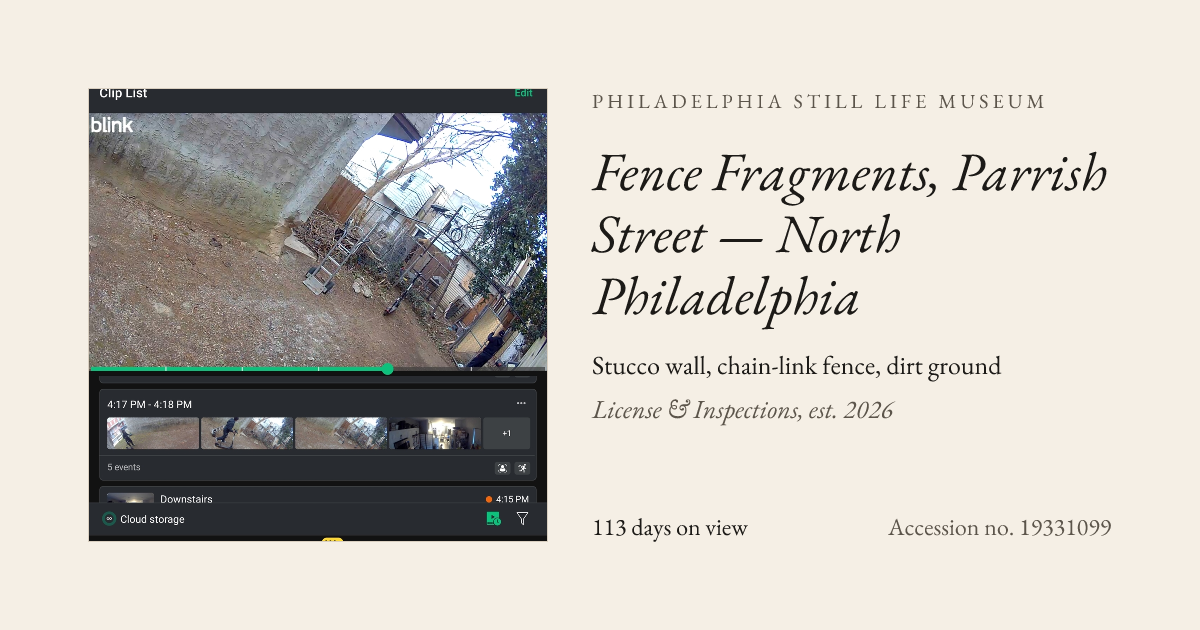This screenshot has height=630, width=1200.
Task: Click the main backyard video frame
Action: [x=318, y=240]
